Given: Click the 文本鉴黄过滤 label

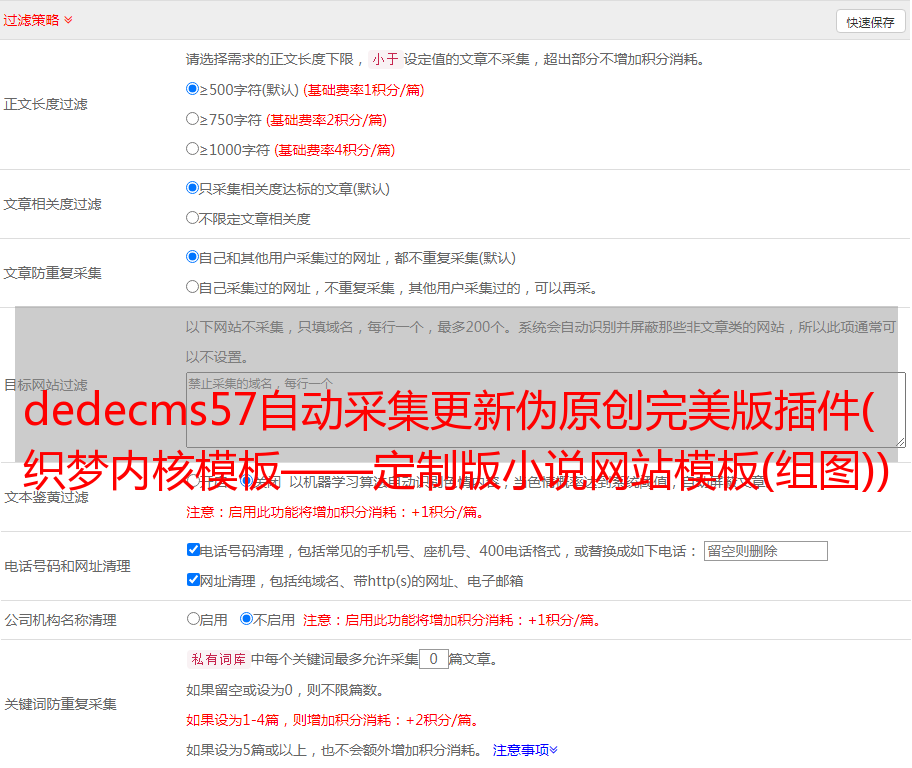Looking at the screenshot, I should point(47,497).
